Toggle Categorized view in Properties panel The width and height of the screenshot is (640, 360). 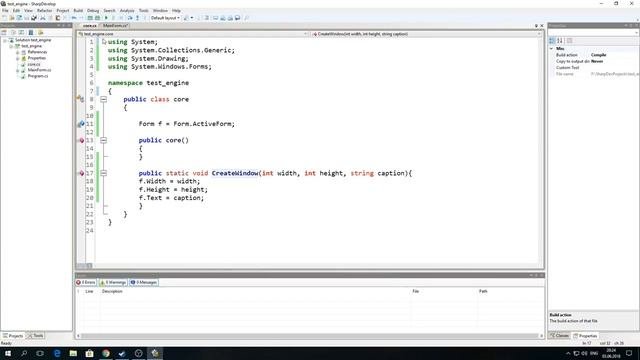552,40
